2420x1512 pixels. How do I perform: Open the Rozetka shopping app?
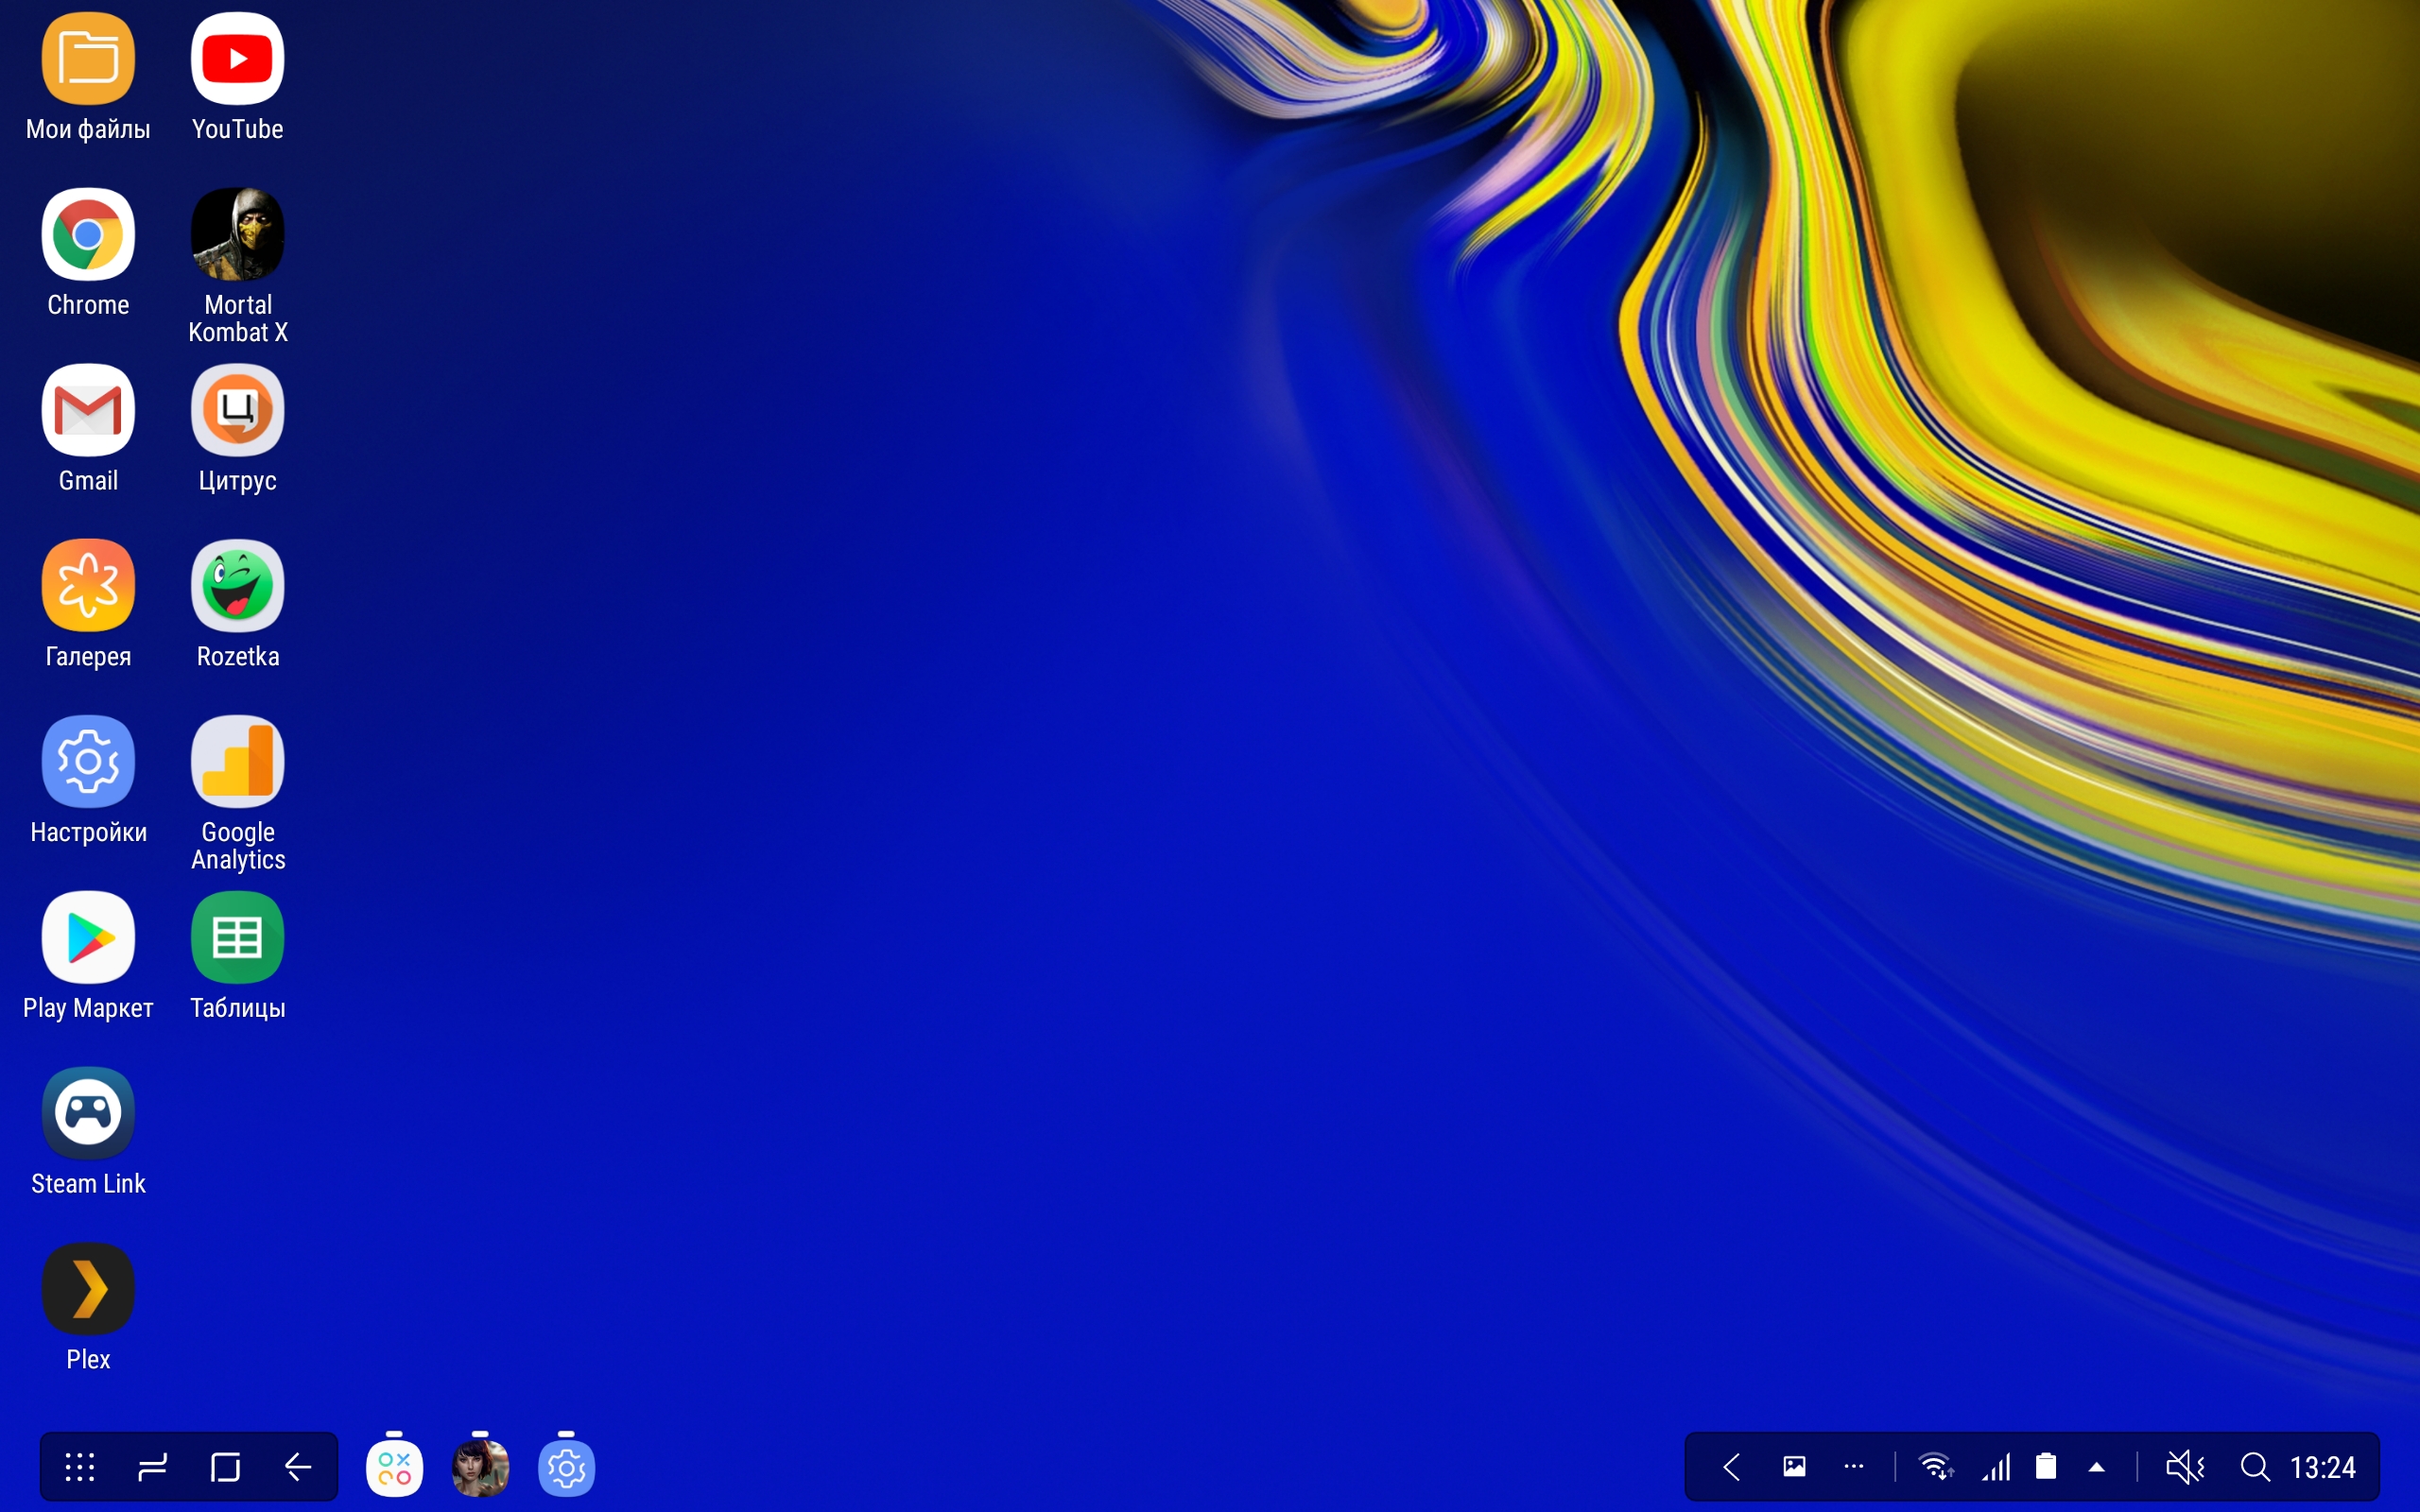point(237,586)
